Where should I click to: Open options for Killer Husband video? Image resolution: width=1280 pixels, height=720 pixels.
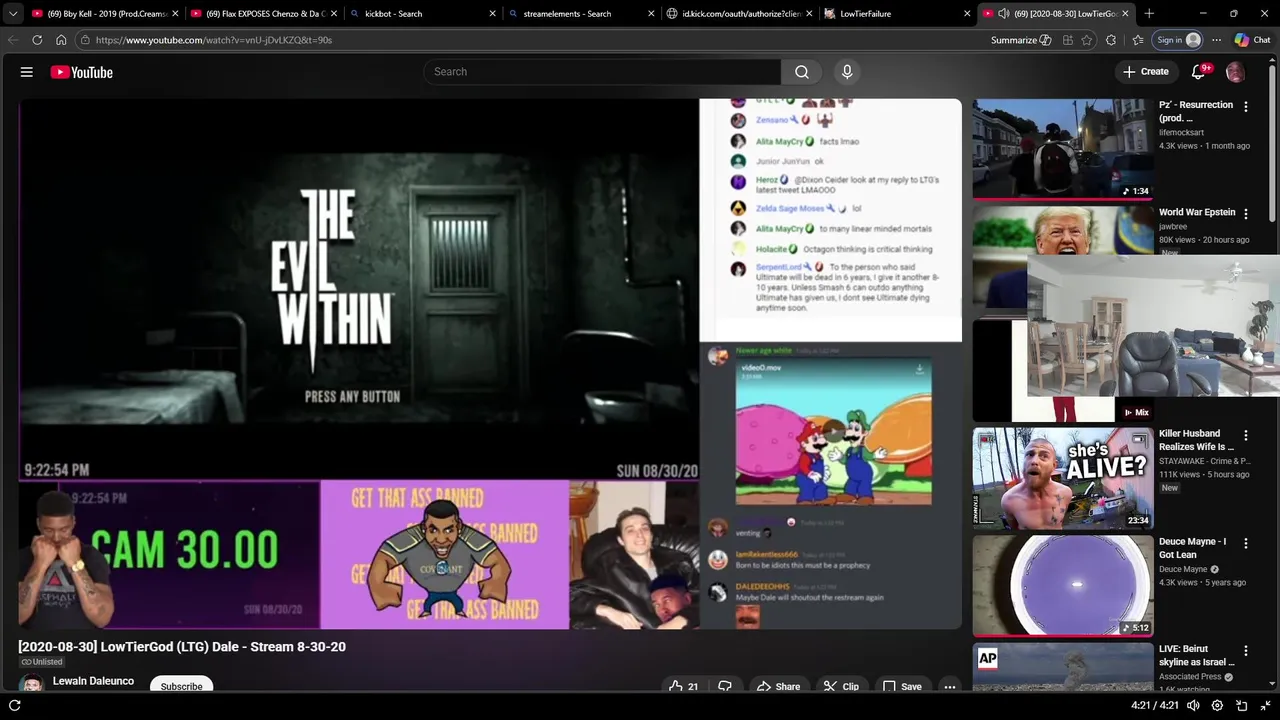(x=1245, y=435)
